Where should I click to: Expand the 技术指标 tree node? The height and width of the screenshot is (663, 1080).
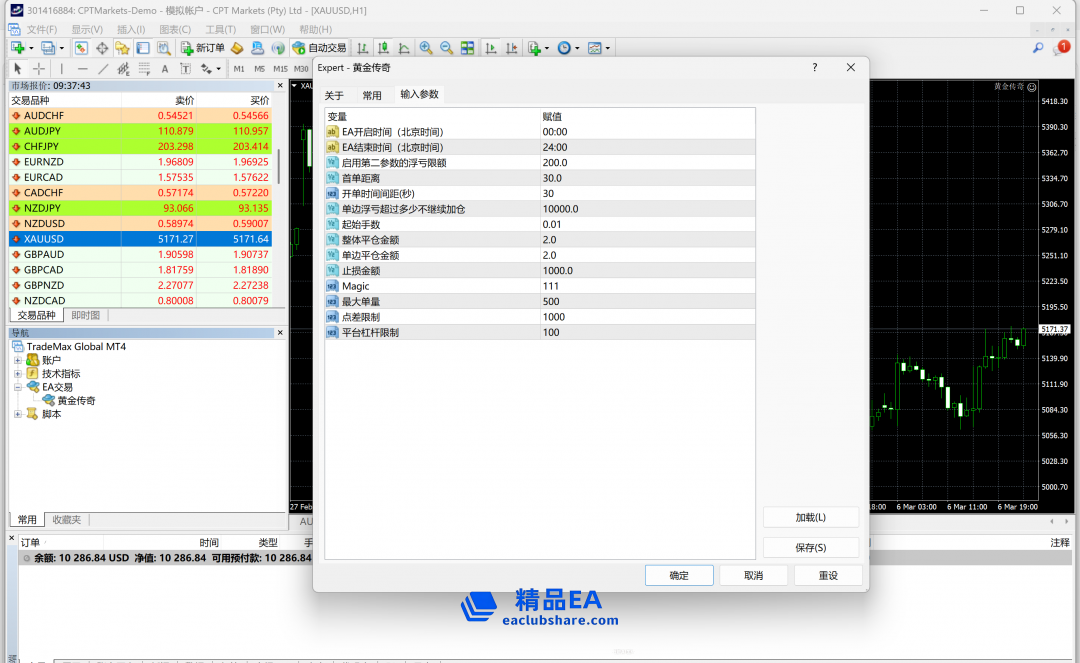18,374
